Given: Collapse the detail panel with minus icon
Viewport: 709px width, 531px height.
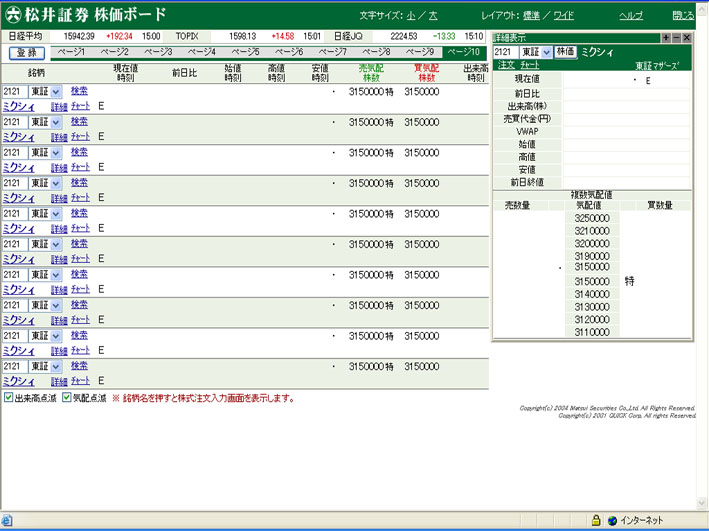Looking at the screenshot, I should pyautogui.click(x=676, y=38).
